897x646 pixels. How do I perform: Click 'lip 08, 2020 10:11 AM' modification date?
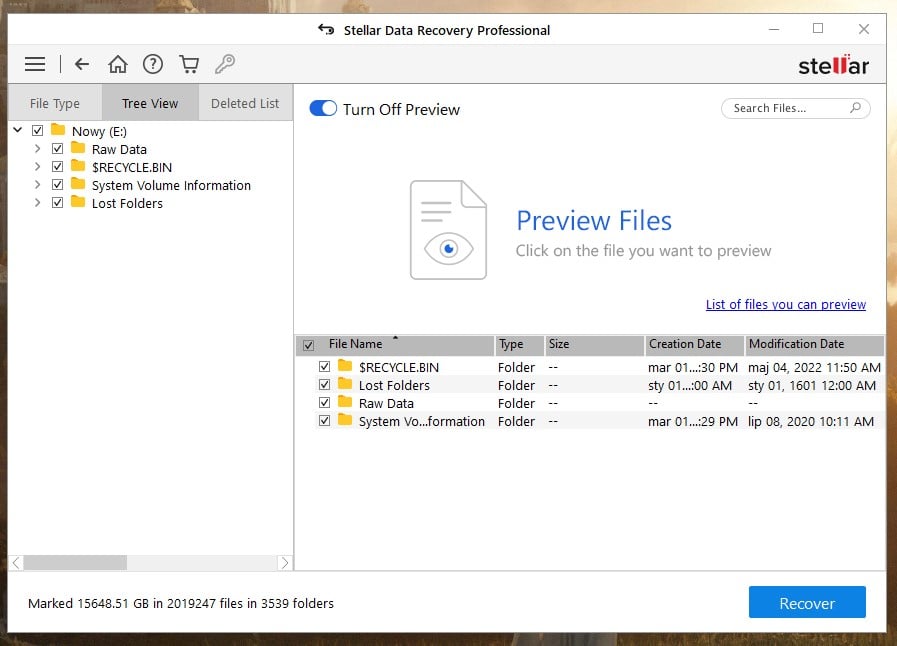coord(811,421)
